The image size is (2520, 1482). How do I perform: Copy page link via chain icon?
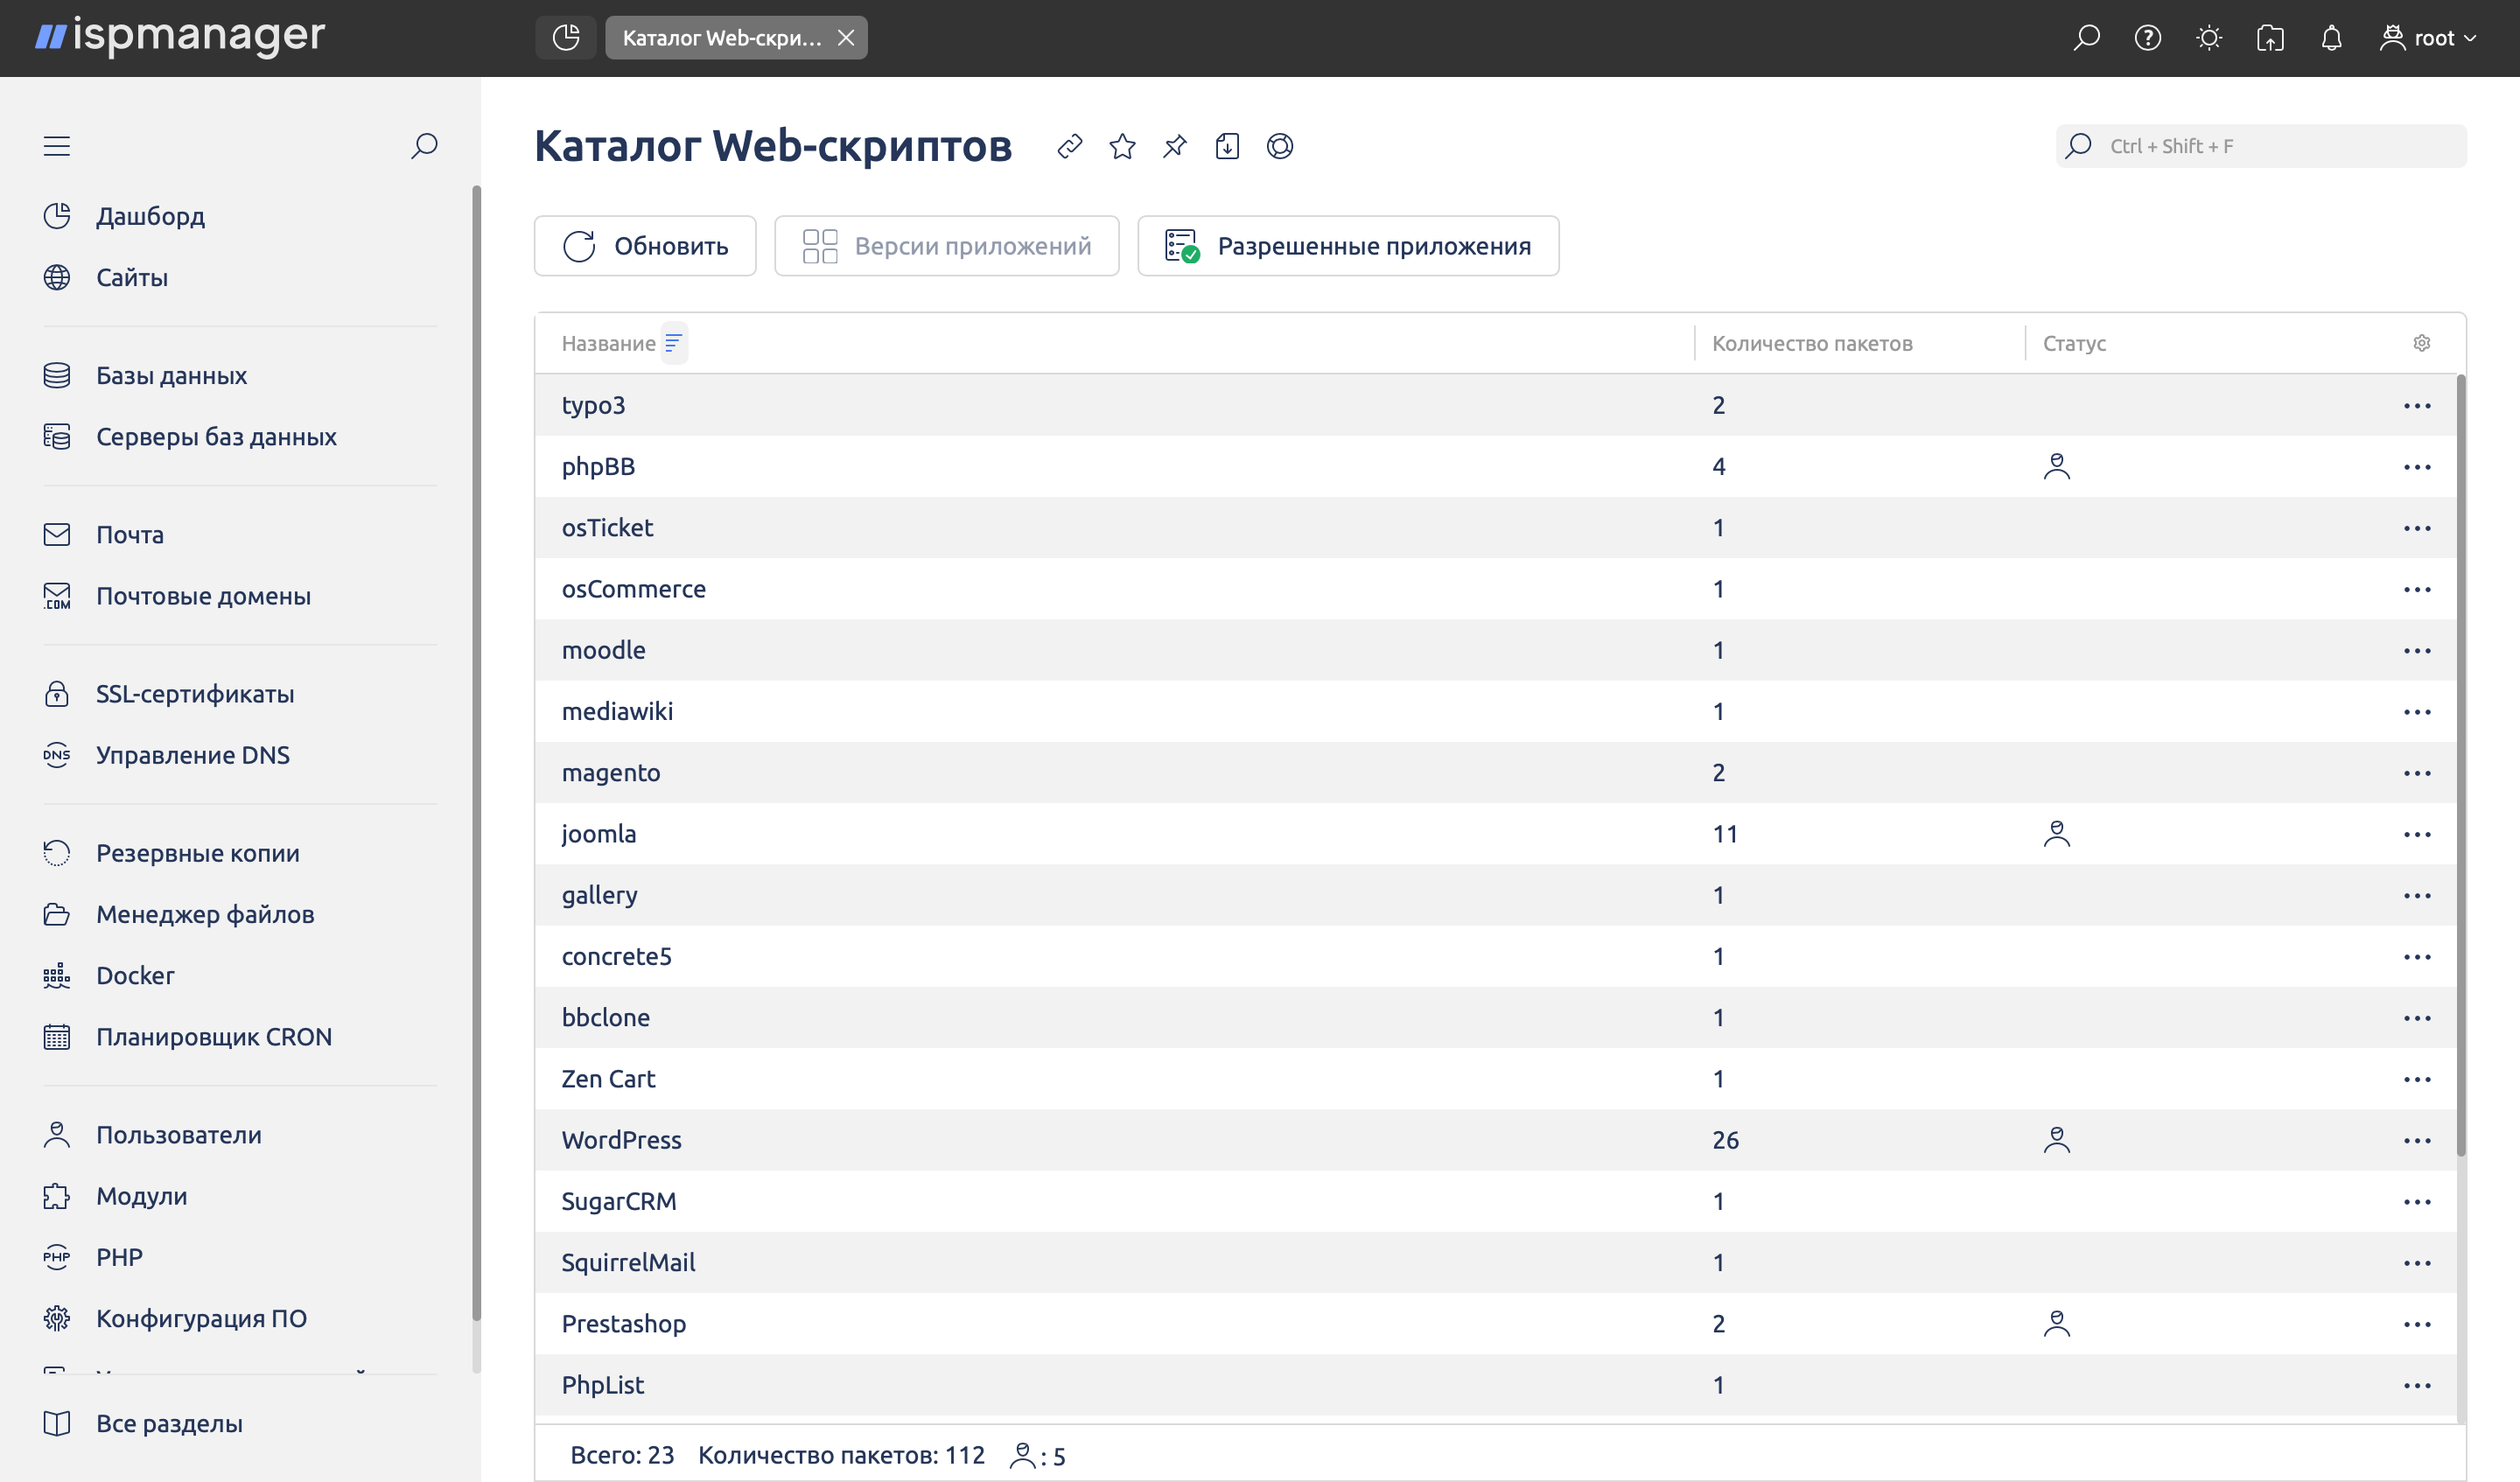1069,147
